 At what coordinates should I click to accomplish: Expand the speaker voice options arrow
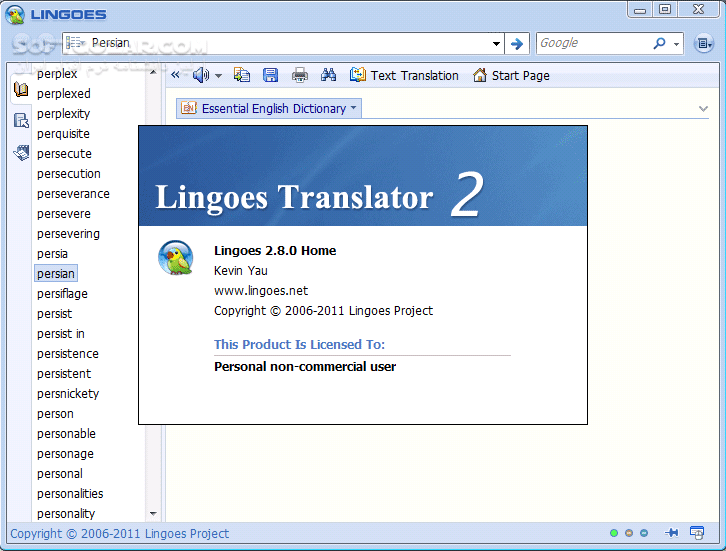(219, 75)
